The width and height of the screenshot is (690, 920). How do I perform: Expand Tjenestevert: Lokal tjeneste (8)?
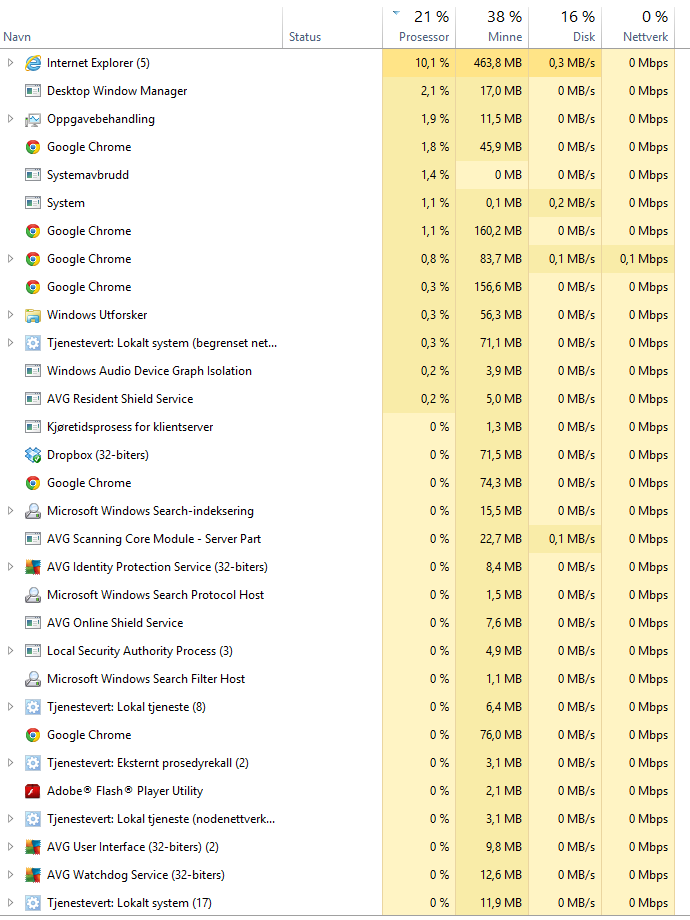point(10,707)
